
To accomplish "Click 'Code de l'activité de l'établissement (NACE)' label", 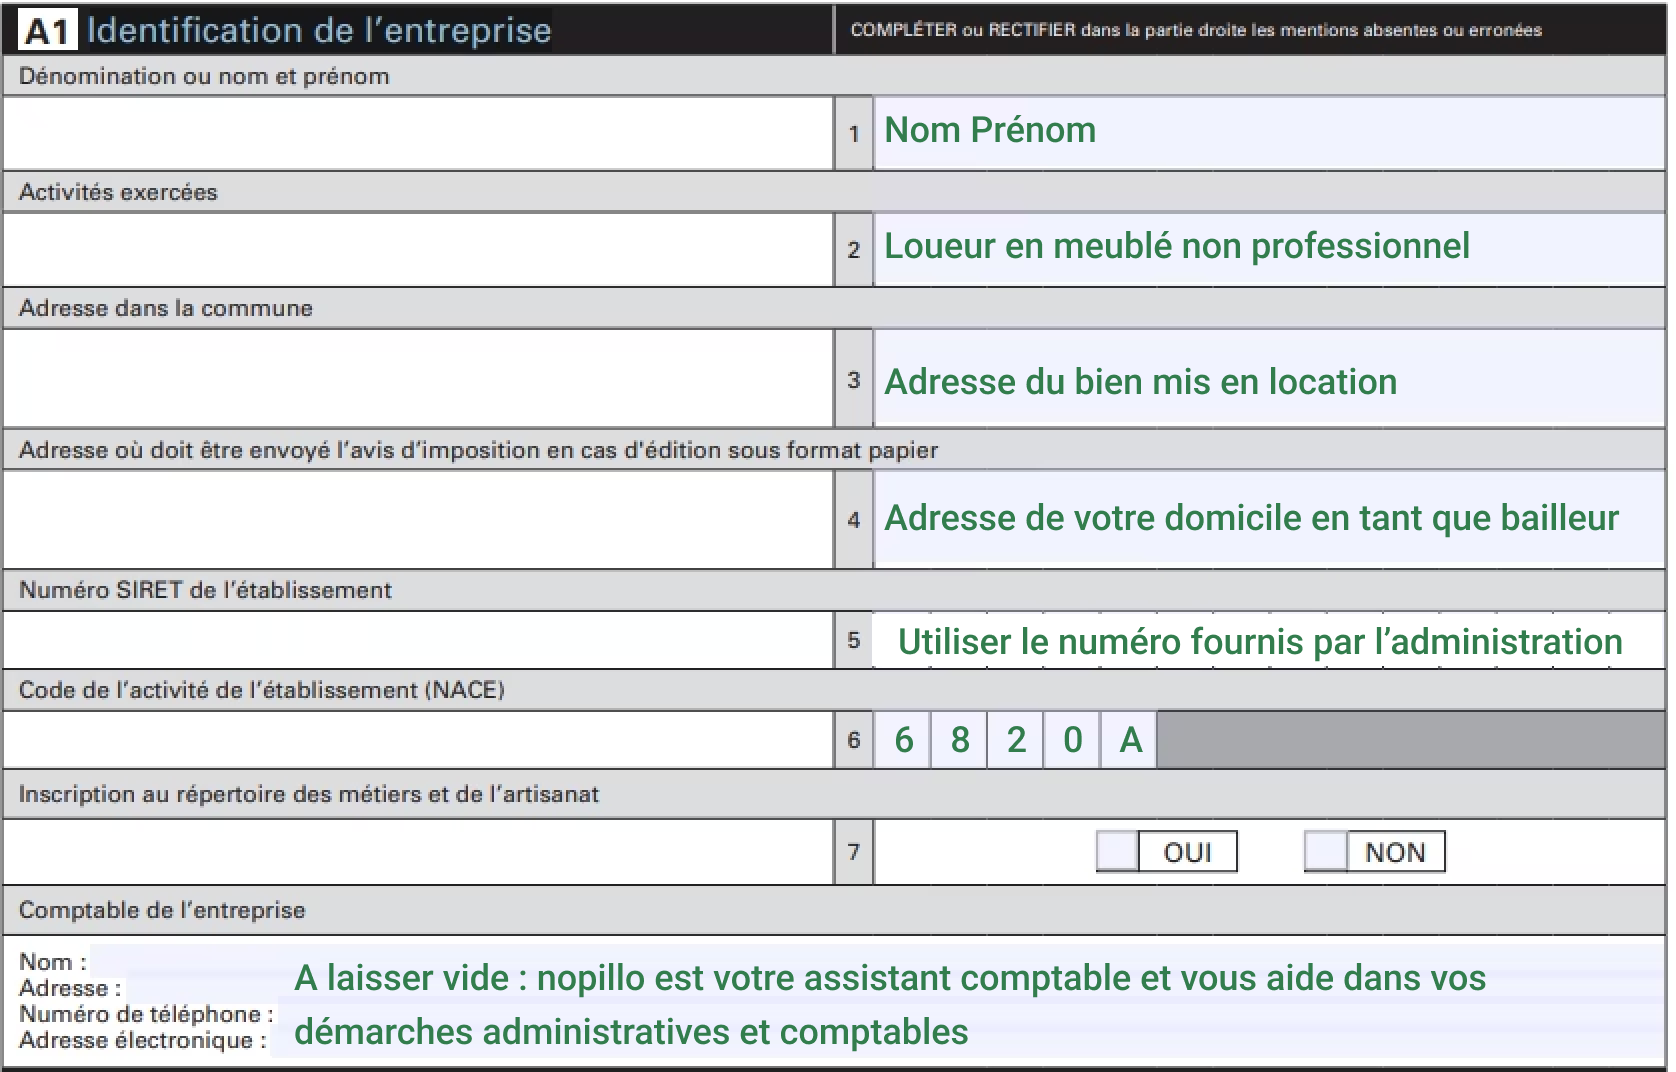I will 262,690.
